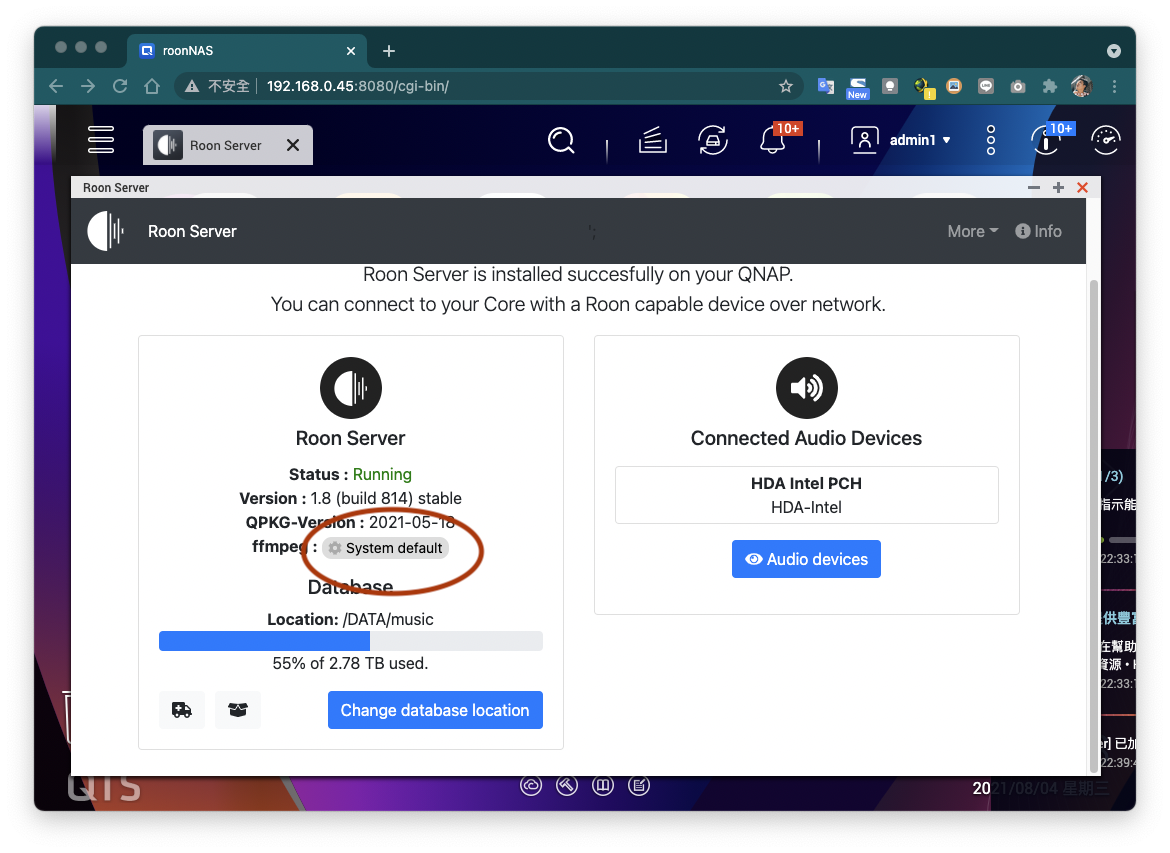Click the Chrome profile avatar
The height and width of the screenshot is (853, 1170).
coord(1081,86)
